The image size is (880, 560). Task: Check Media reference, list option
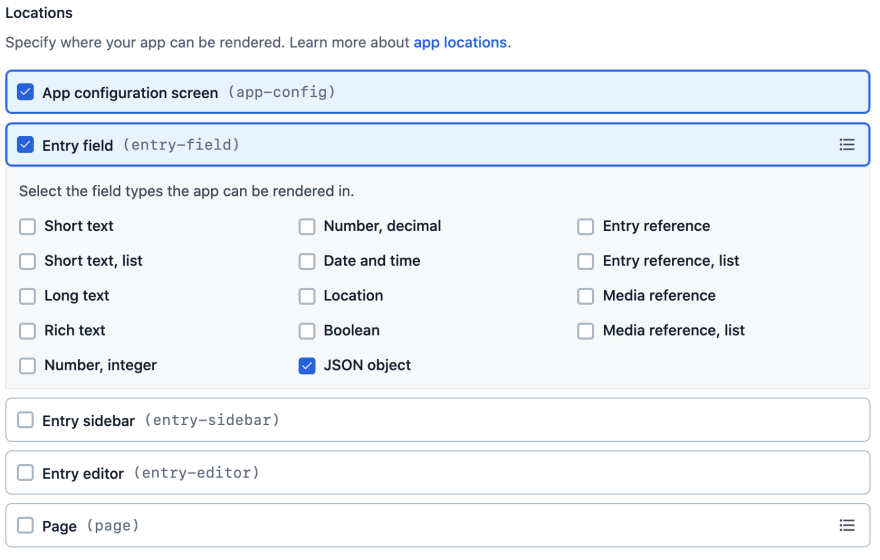click(585, 331)
